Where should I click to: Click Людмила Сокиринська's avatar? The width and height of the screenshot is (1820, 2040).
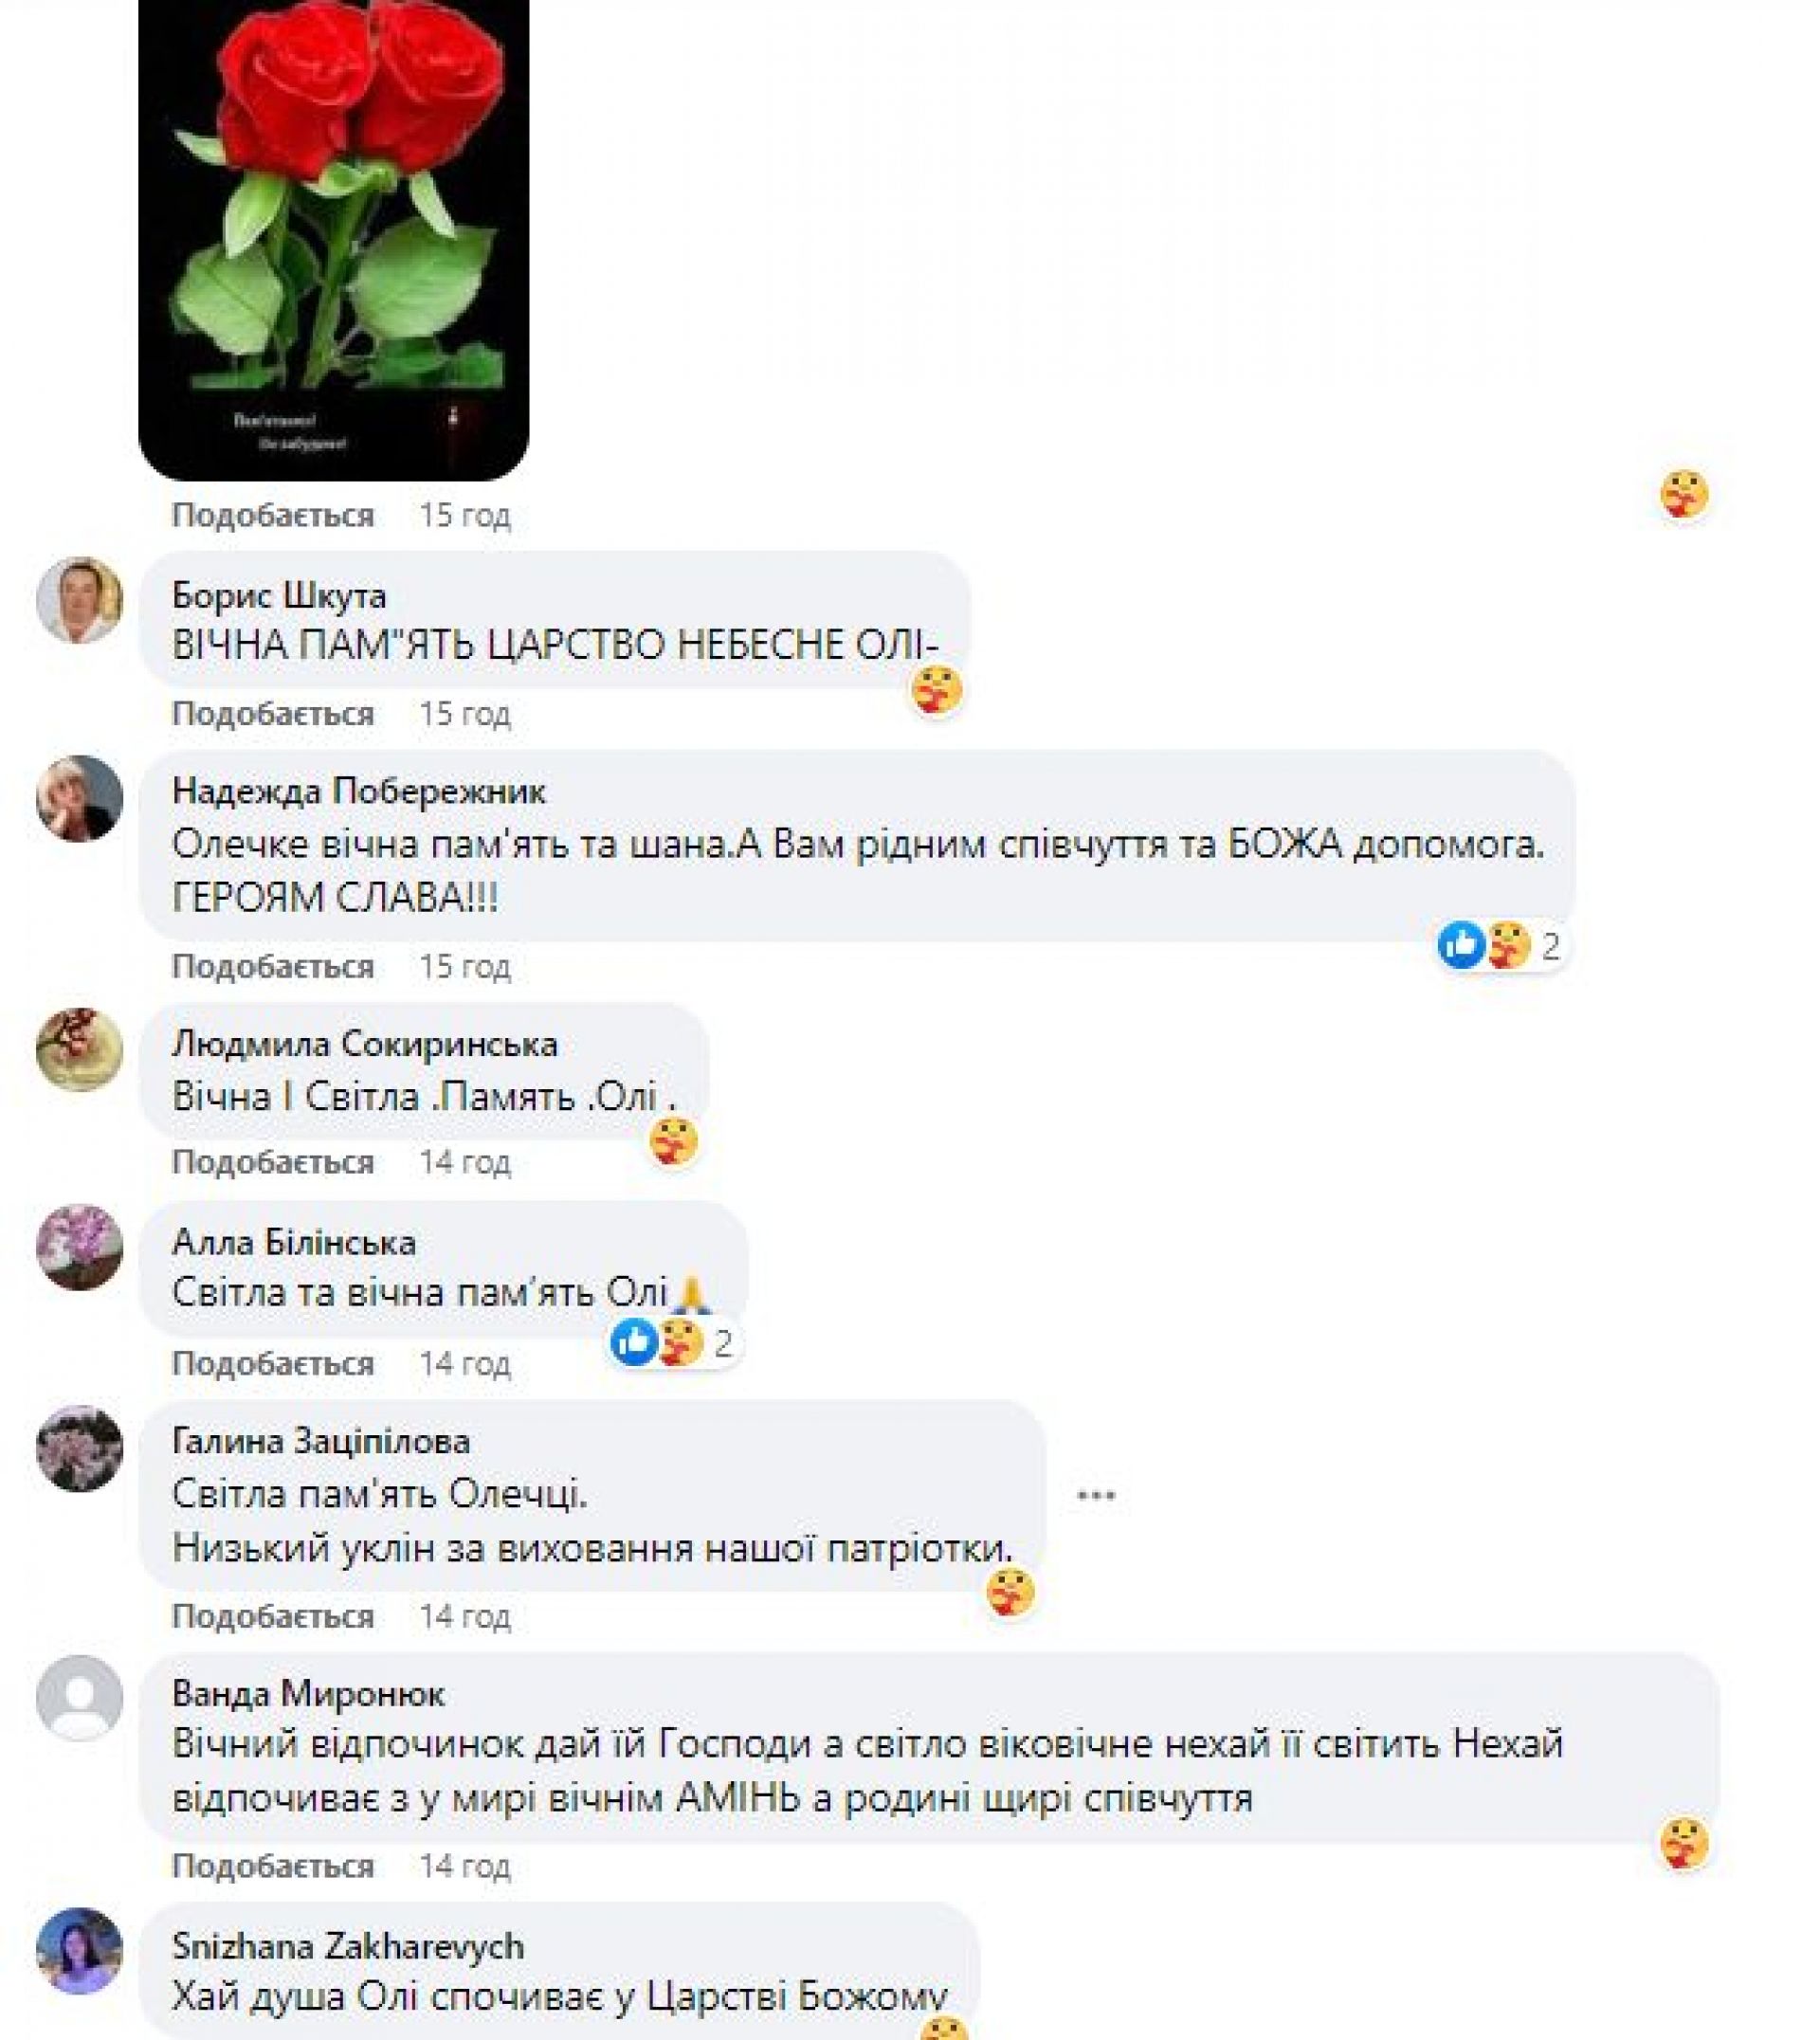pyautogui.click(x=79, y=1050)
